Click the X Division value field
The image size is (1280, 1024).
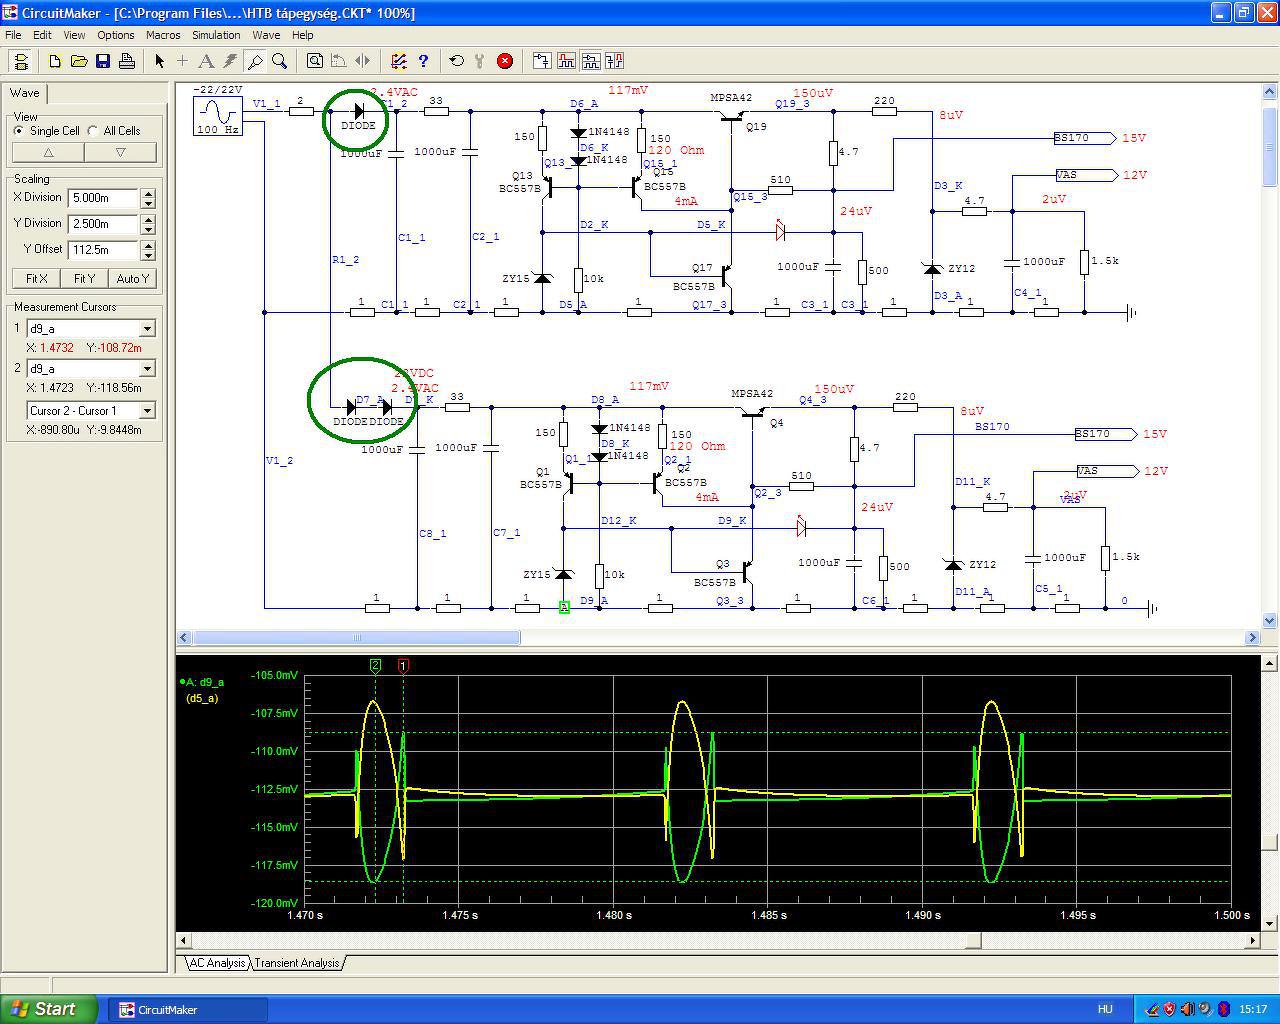click(103, 198)
